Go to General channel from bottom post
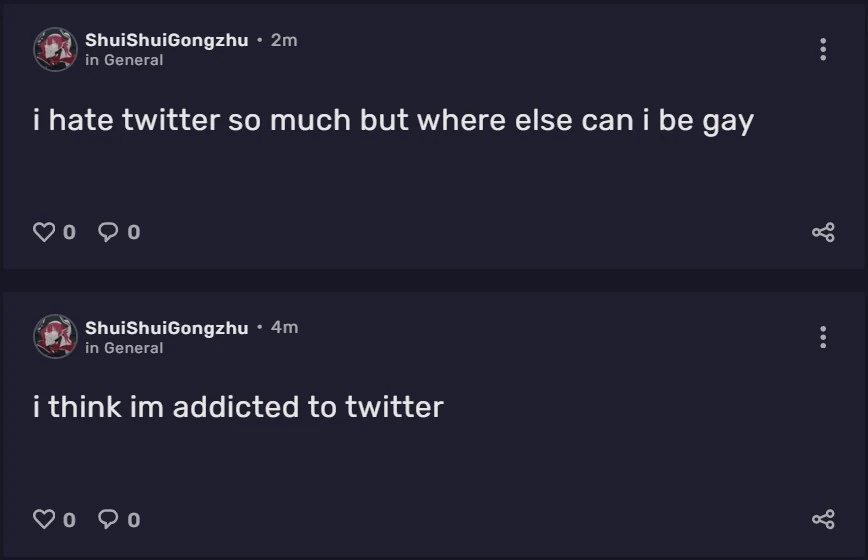 (133, 348)
